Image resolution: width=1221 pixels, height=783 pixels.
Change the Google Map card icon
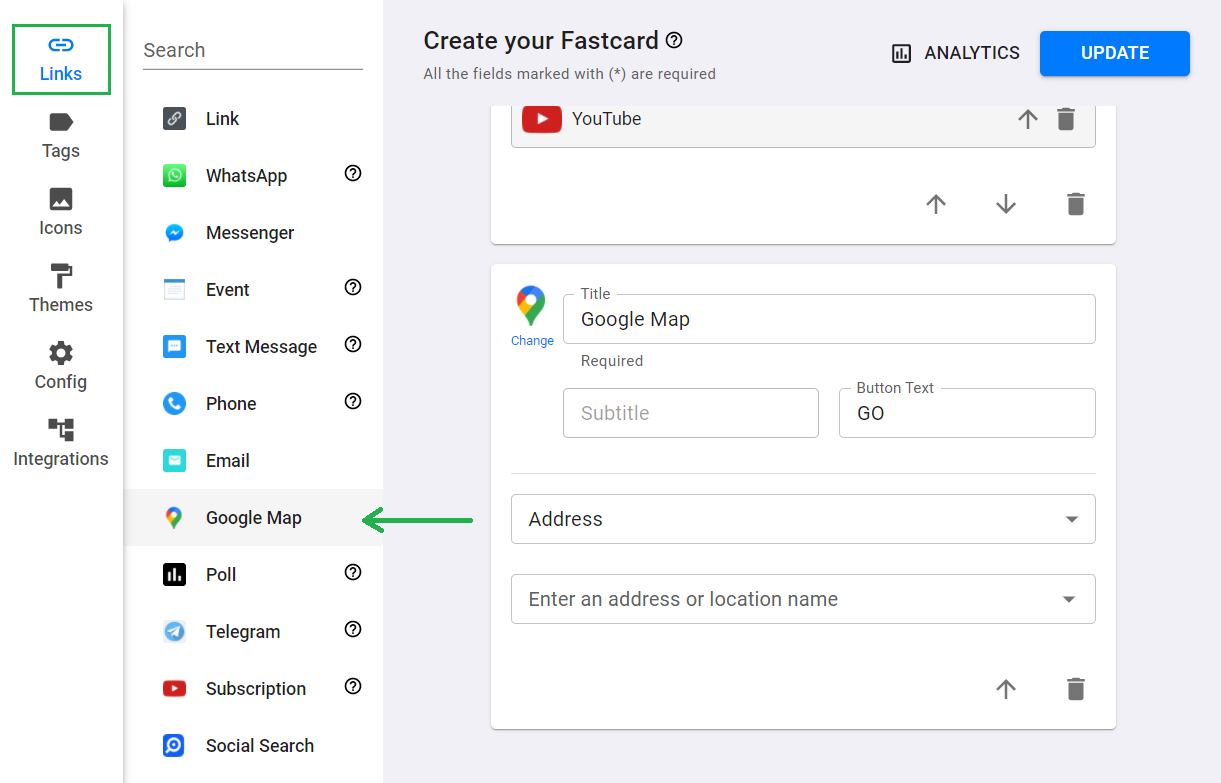pyautogui.click(x=532, y=341)
